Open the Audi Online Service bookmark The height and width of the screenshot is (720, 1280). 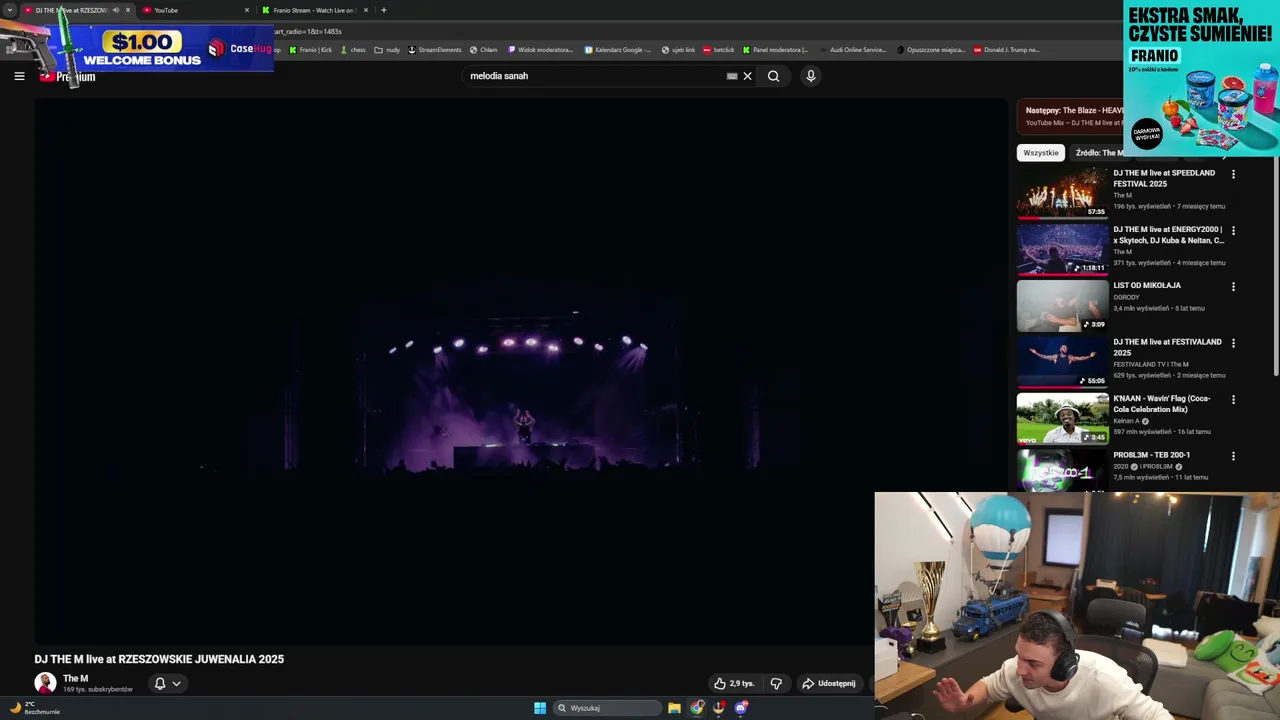click(852, 50)
